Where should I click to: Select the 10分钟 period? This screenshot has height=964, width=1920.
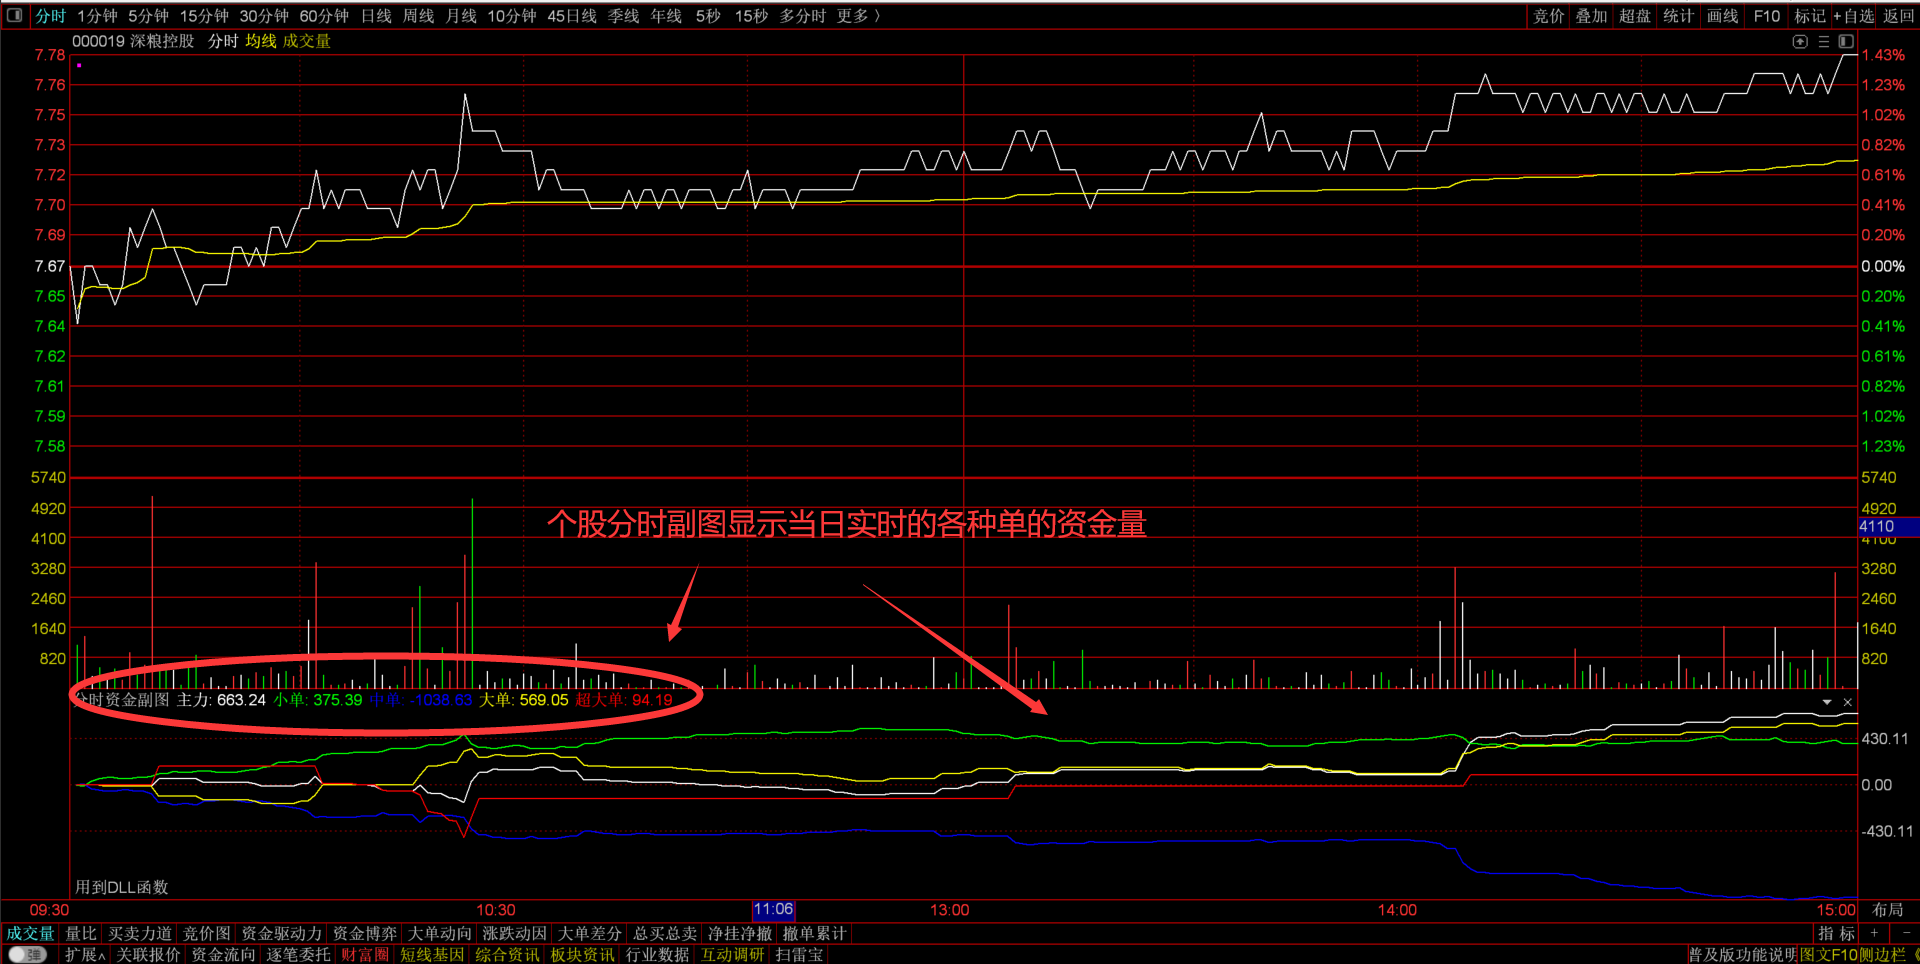point(512,16)
